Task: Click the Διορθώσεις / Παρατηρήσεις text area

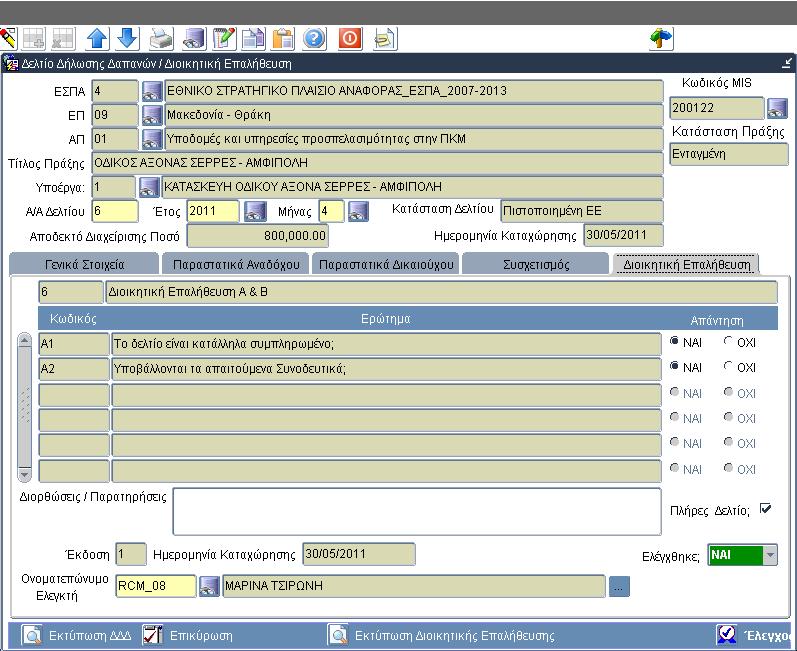Action: (x=417, y=512)
